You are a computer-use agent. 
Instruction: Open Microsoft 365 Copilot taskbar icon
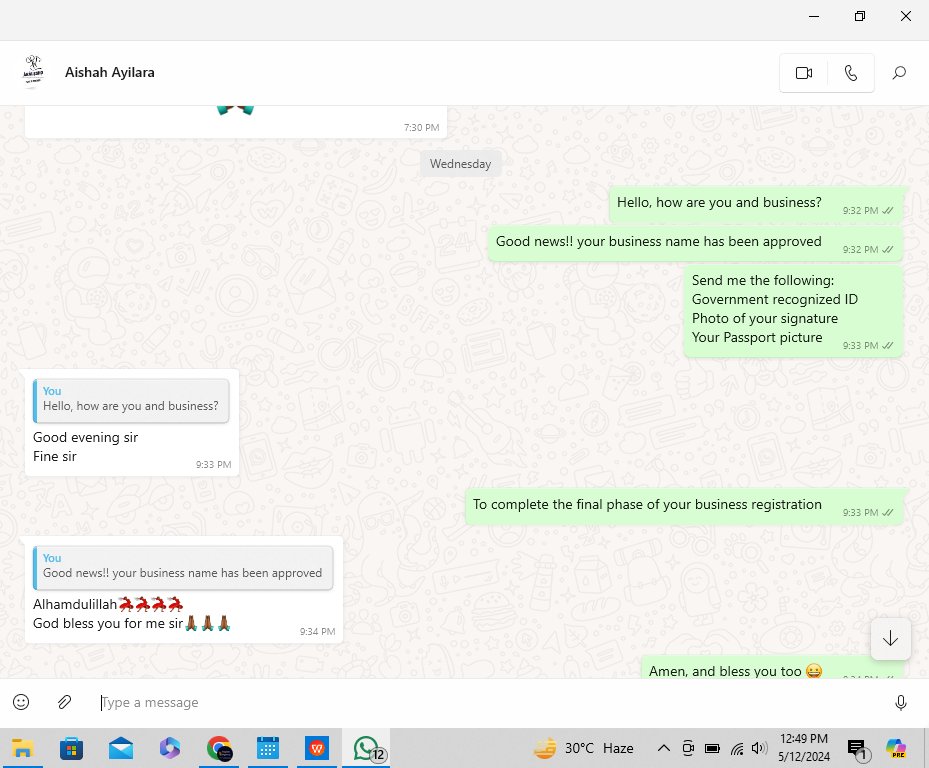(170, 748)
